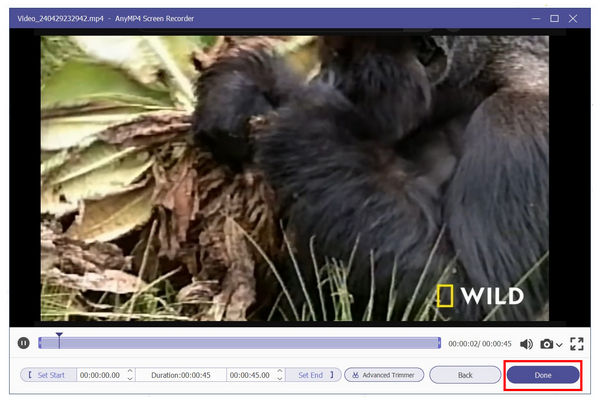Maximize the AnyMP4 Screen Recorder window
The image size is (600, 402).
pos(554,18)
